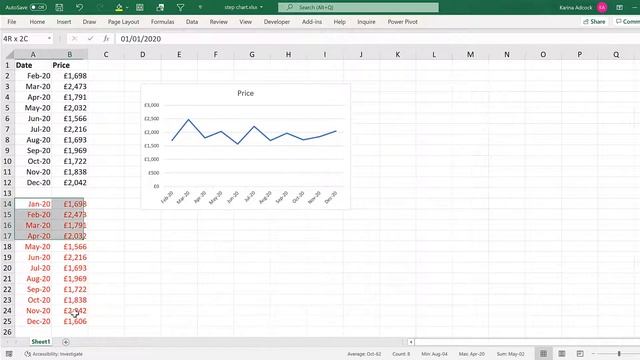Open Customize Quick Access Toolbar arrow

click(200, 7)
